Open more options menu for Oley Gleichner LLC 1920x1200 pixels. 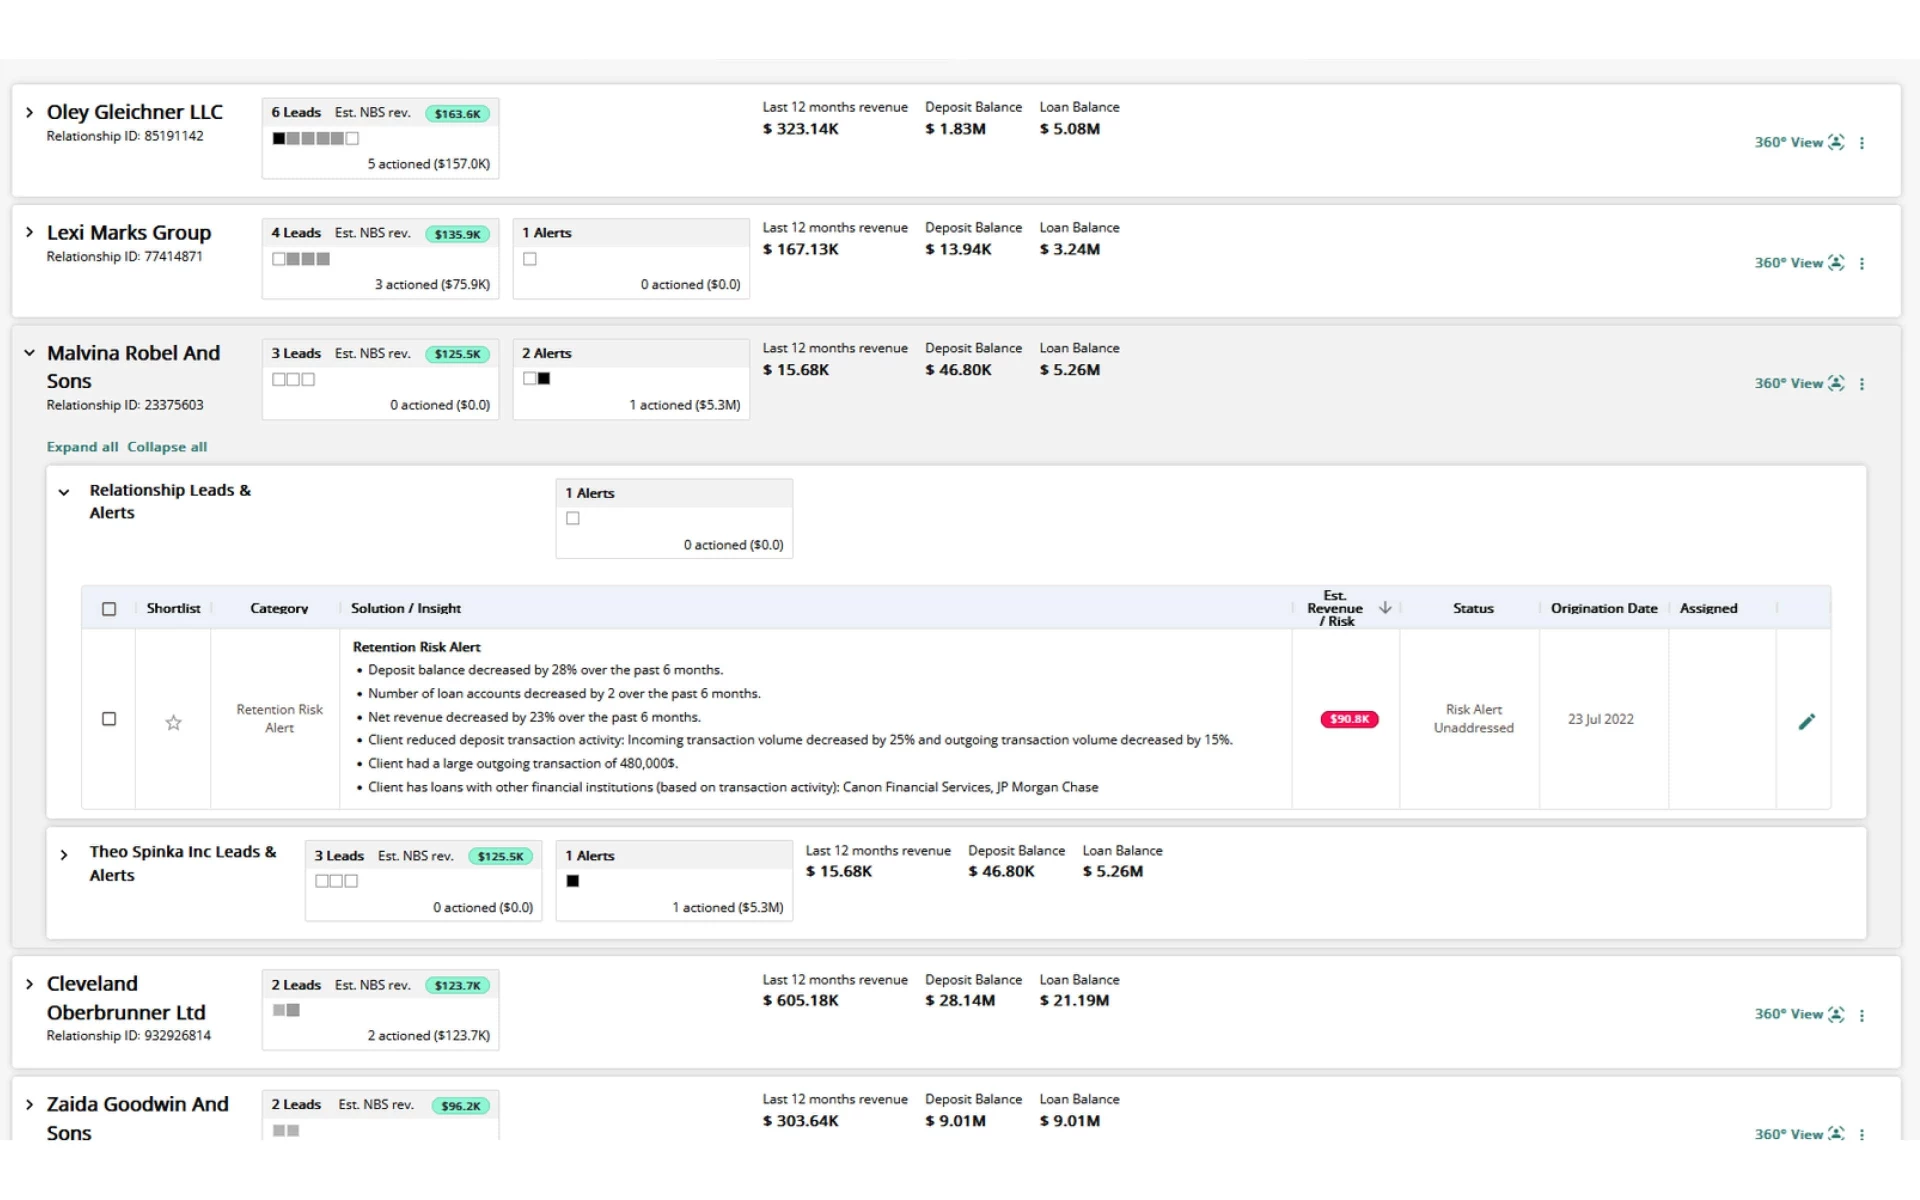click(1862, 143)
